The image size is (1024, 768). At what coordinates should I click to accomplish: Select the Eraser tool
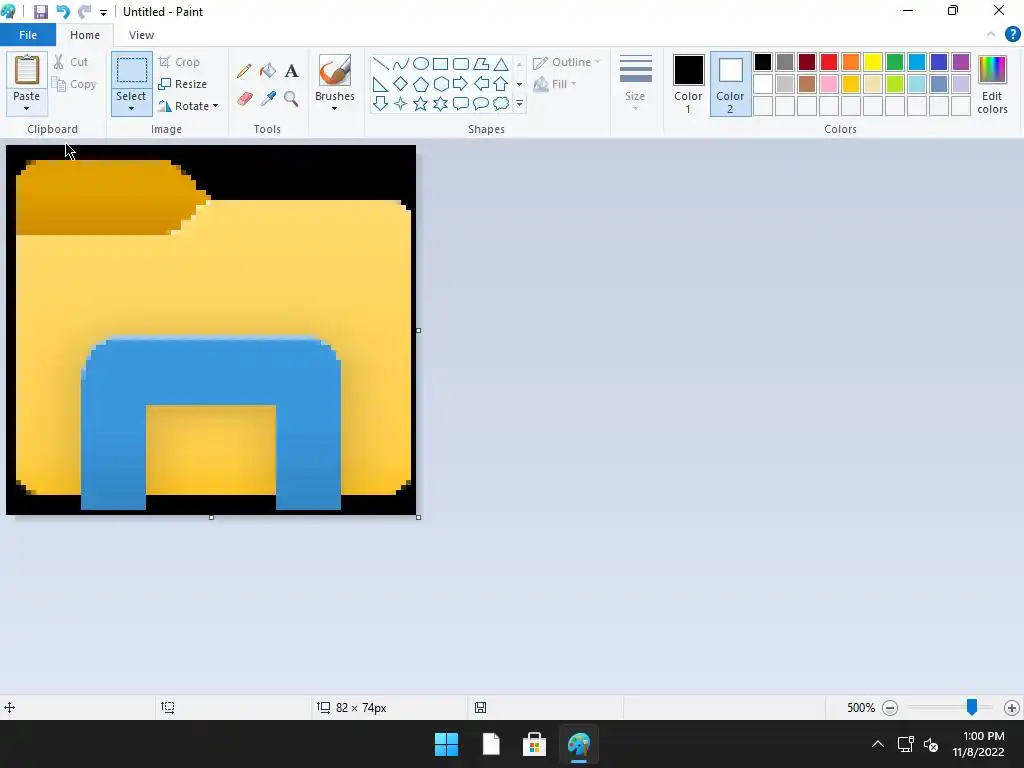pos(244,99)
